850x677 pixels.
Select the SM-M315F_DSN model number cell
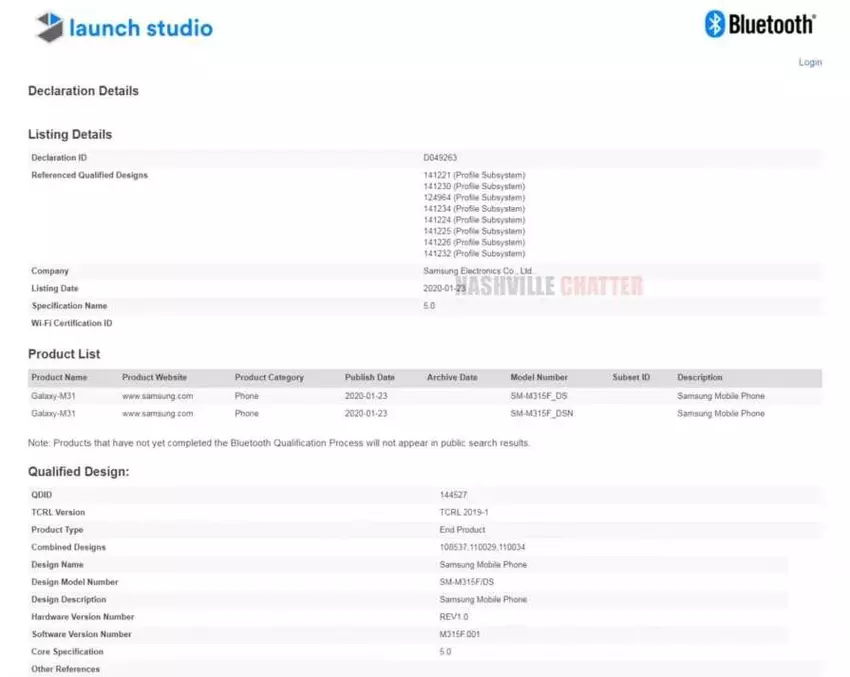click(x=545, y=413)
